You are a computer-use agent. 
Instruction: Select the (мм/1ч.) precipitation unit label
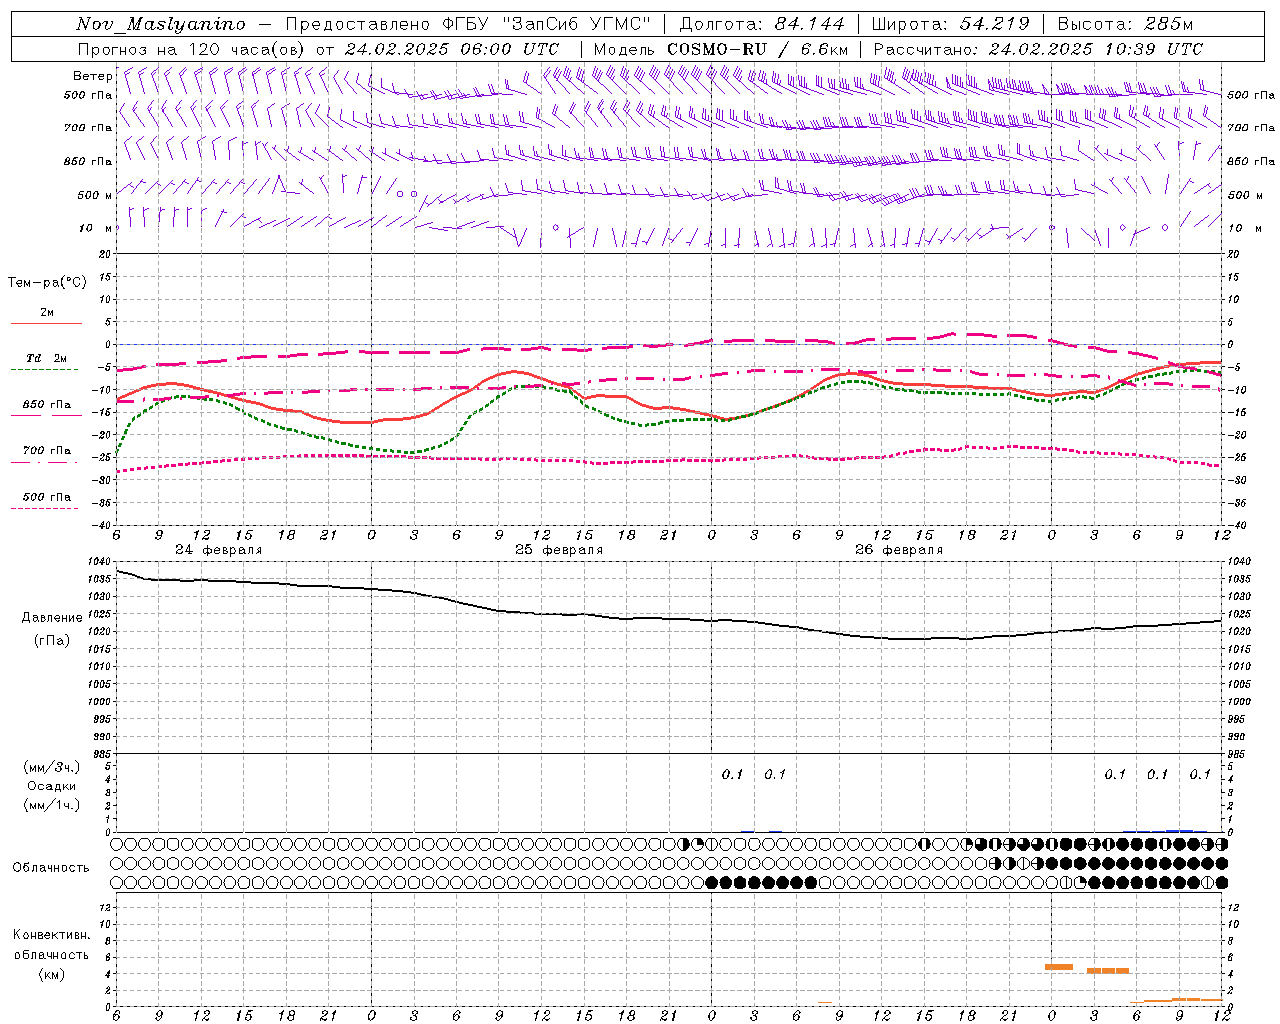coord(52,805)
